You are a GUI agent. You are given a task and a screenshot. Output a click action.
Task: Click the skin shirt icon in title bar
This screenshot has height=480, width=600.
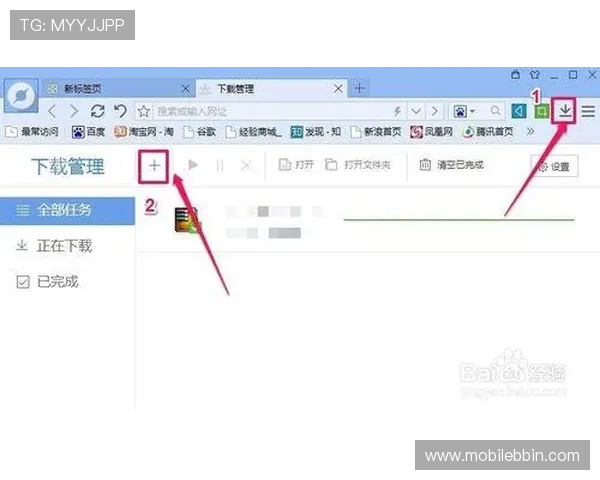[535, 75]
